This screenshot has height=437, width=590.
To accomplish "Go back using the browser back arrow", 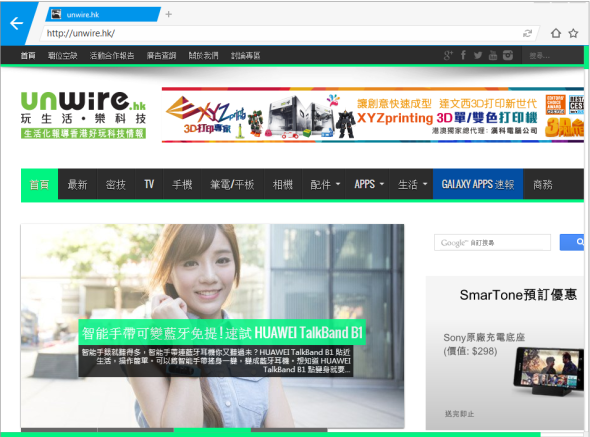I will pos(17,23).
